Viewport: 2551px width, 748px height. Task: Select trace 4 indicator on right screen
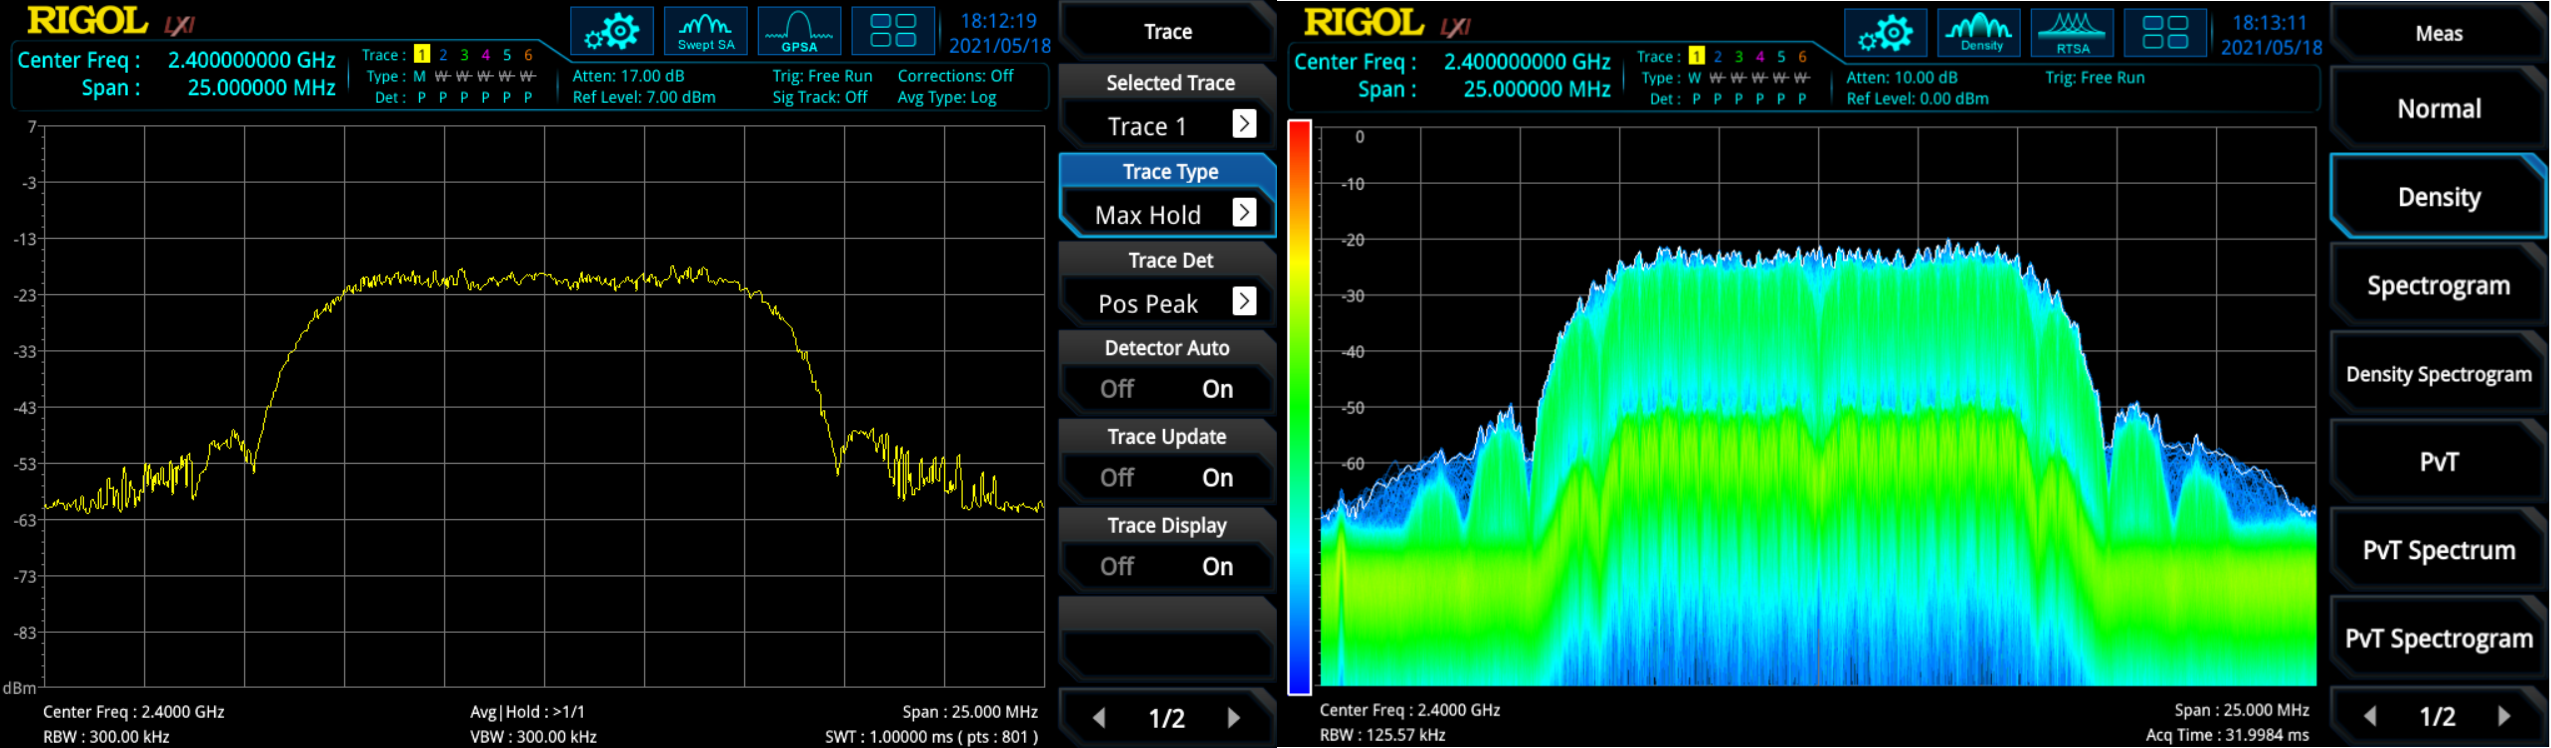coord(1760,57)
